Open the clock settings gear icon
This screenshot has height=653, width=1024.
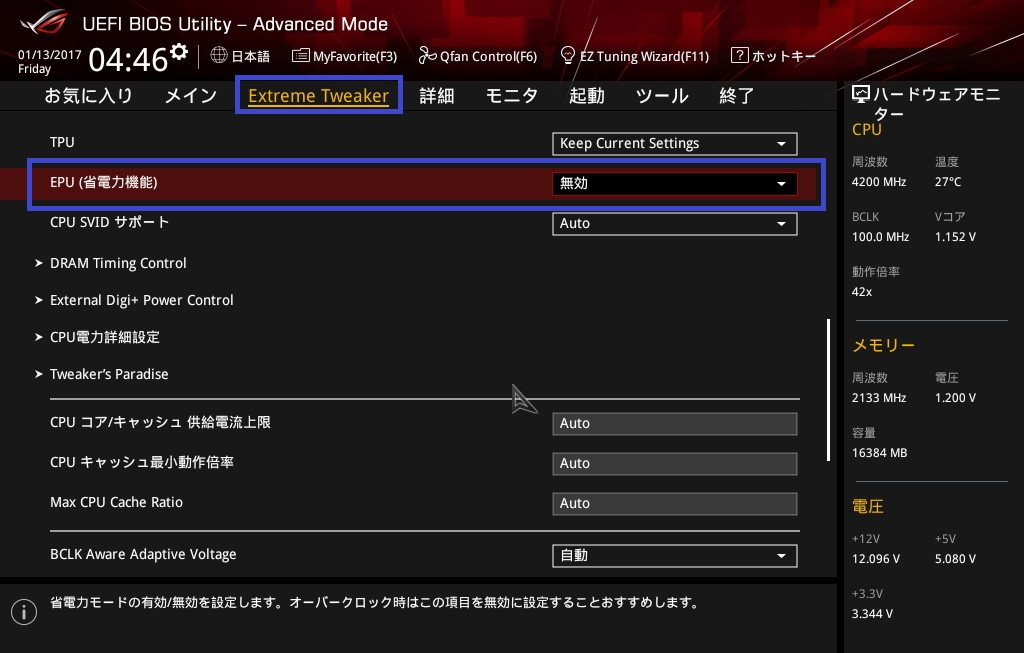179,52
